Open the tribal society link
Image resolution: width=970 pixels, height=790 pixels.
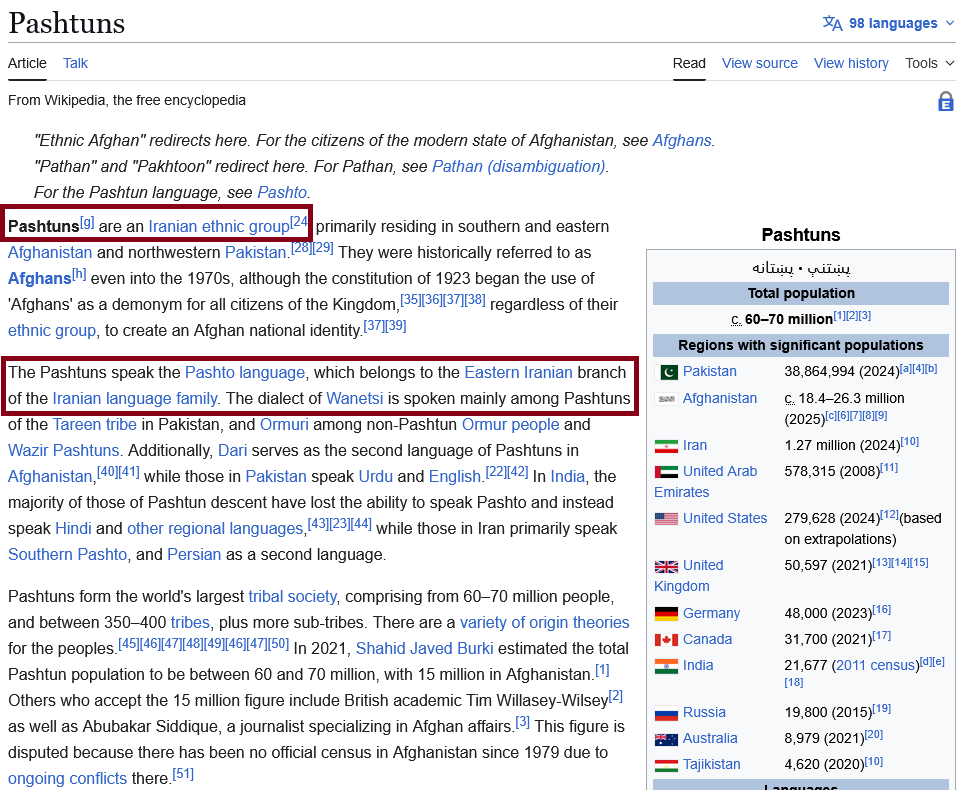293,596
